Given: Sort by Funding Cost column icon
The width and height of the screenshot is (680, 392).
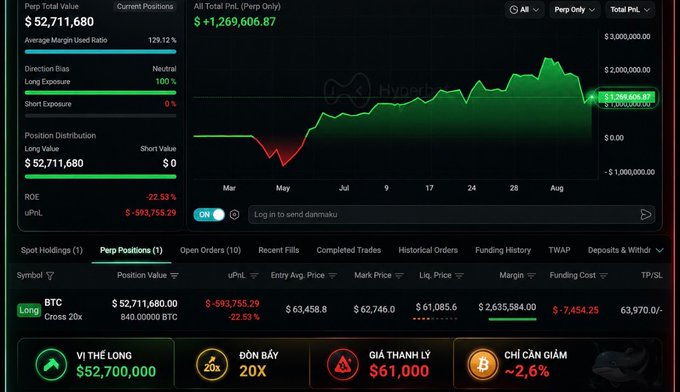Looking at the screenshot, I should [x=603, y=276].
